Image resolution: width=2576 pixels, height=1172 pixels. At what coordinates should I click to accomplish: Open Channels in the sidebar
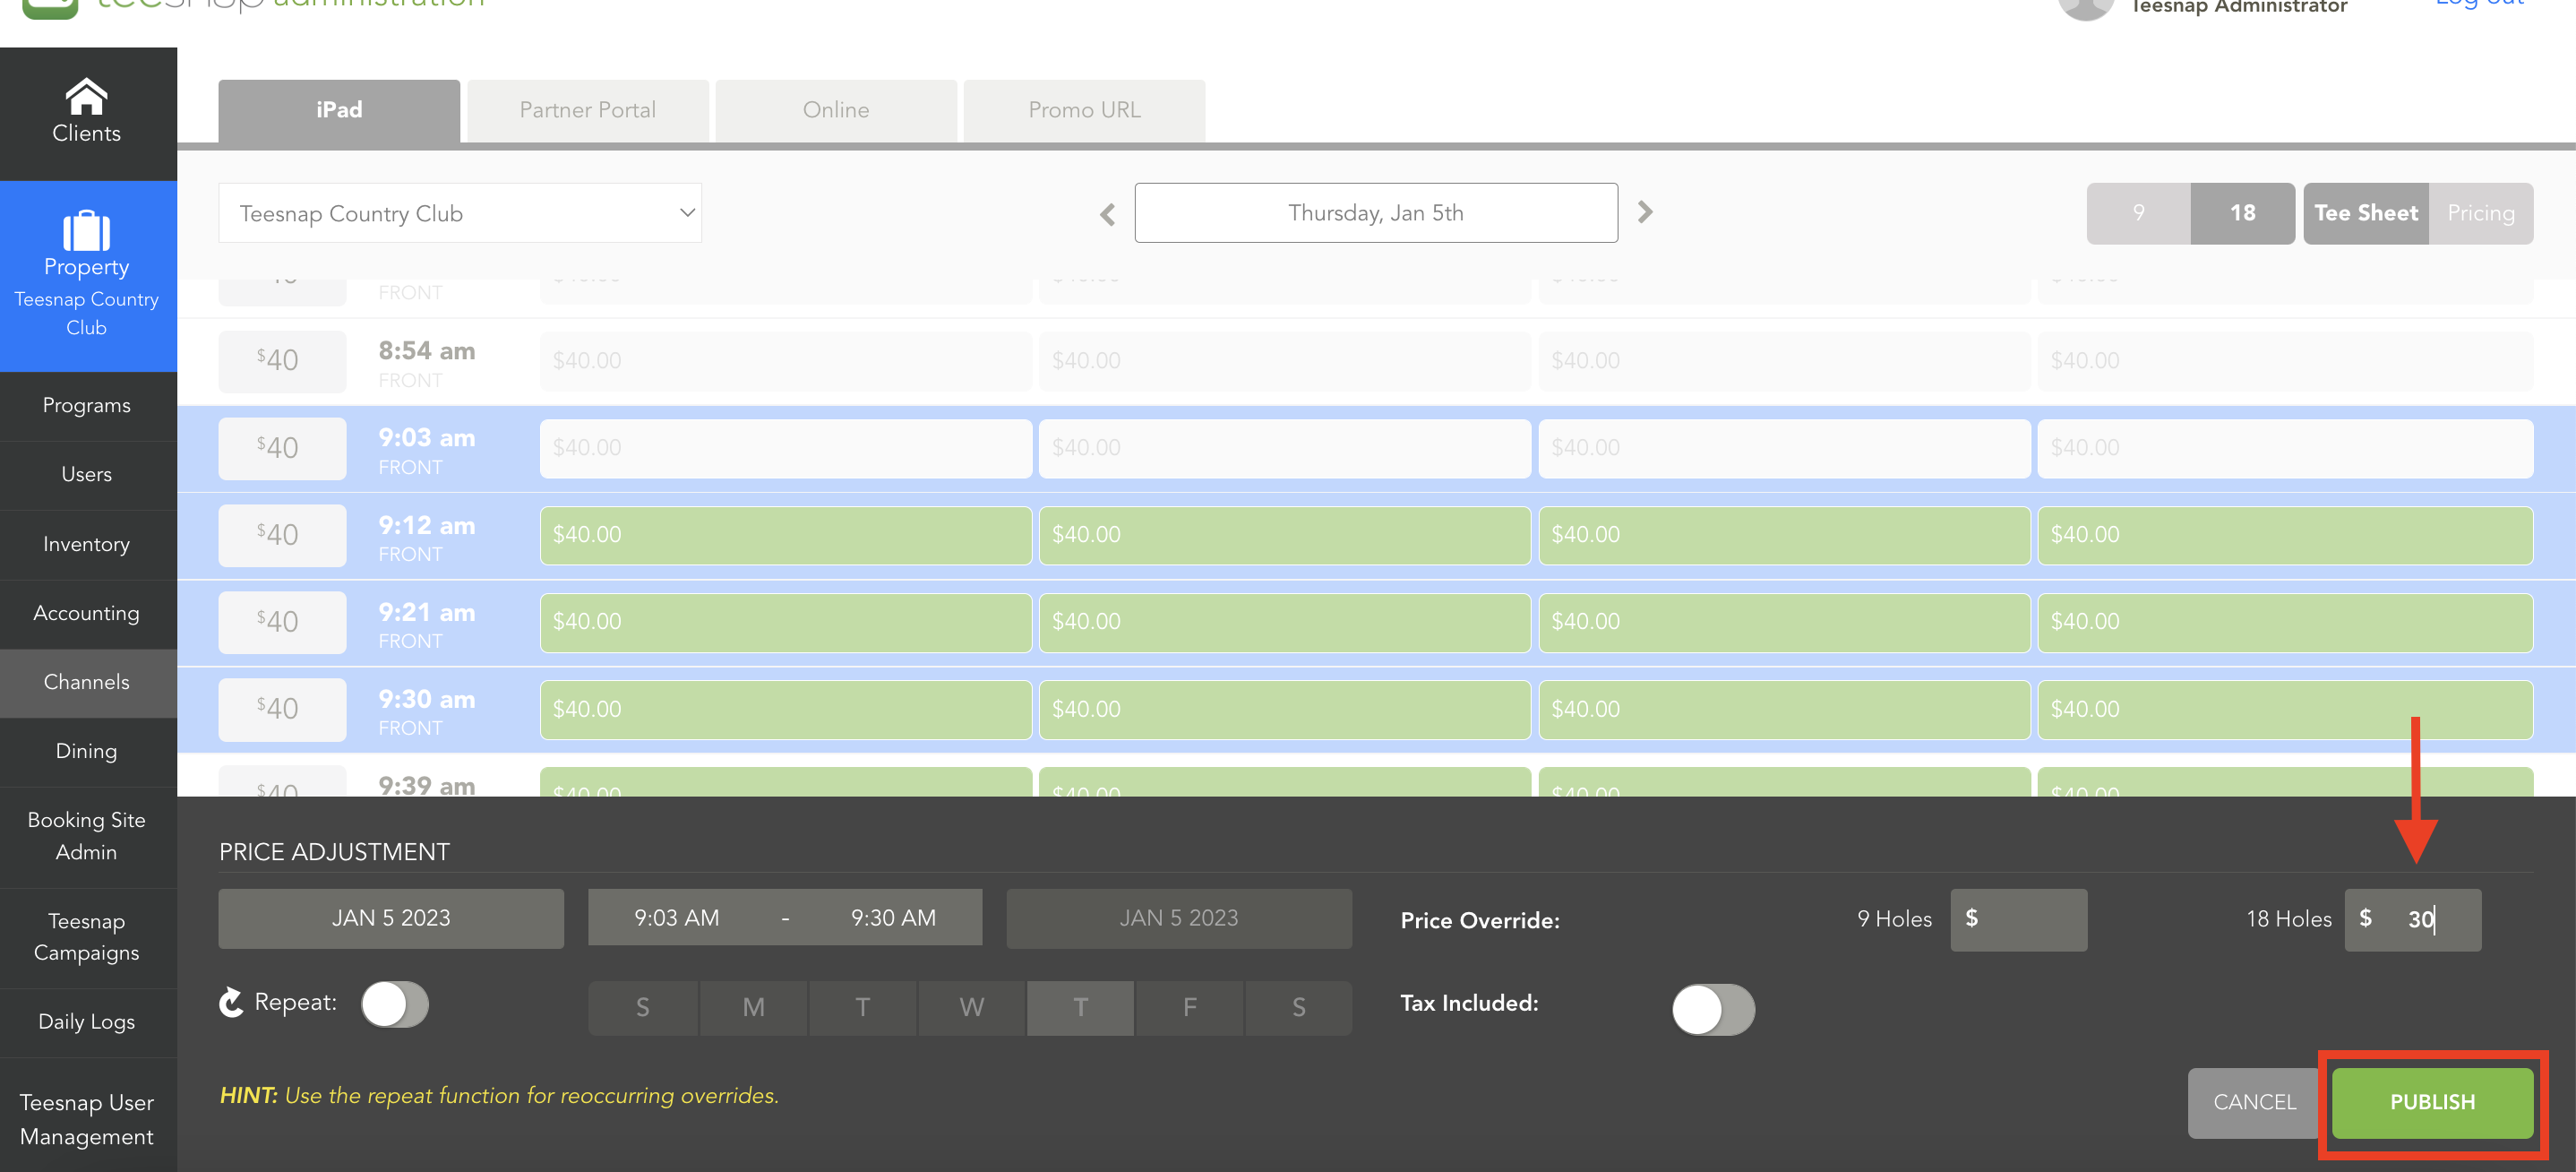click(87, 683)
